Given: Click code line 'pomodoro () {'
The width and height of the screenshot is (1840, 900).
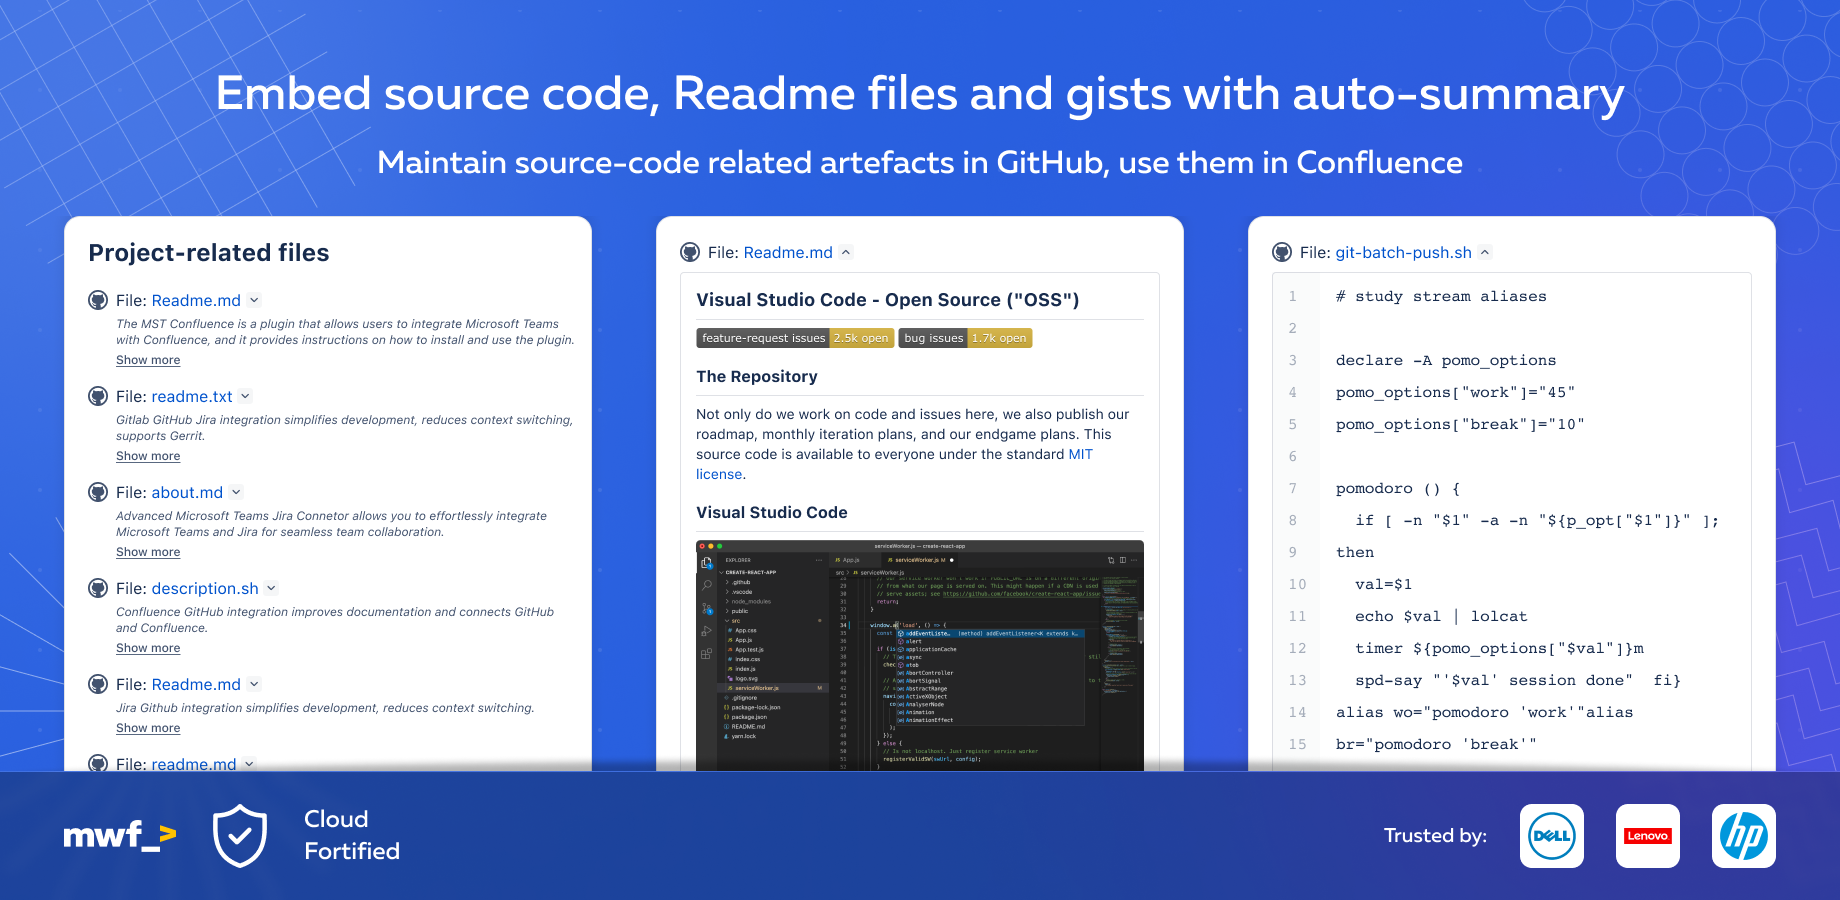Looking at the screenshot, I should point(1398,488).
